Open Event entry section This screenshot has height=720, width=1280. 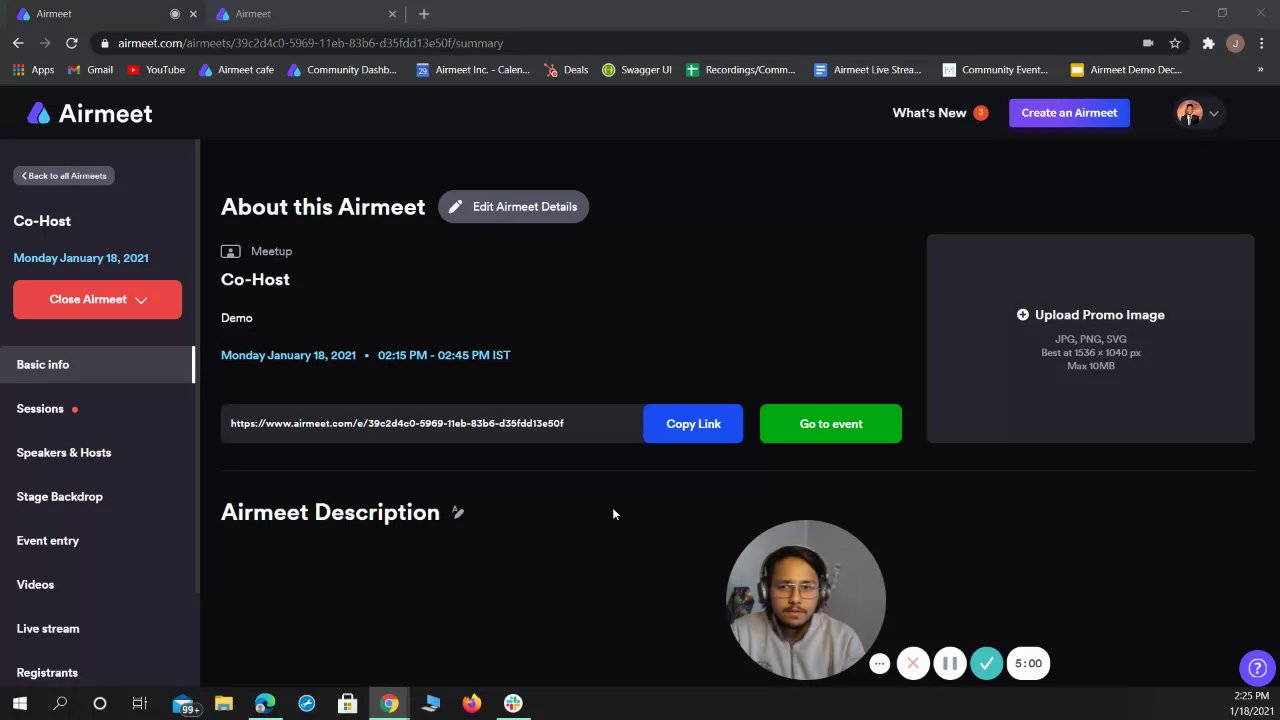48,541
